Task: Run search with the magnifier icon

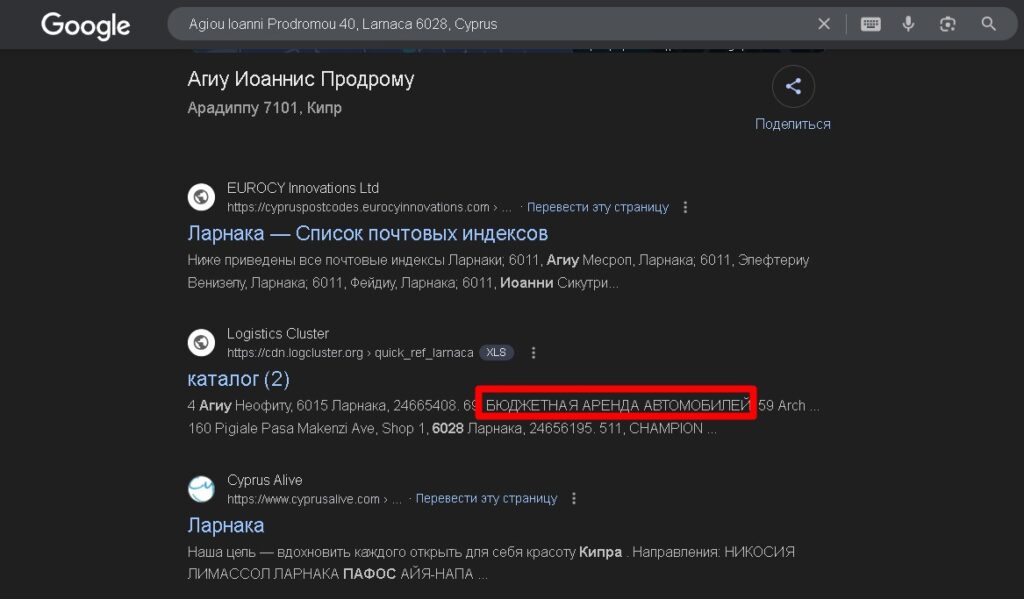Action: (989, 24)
